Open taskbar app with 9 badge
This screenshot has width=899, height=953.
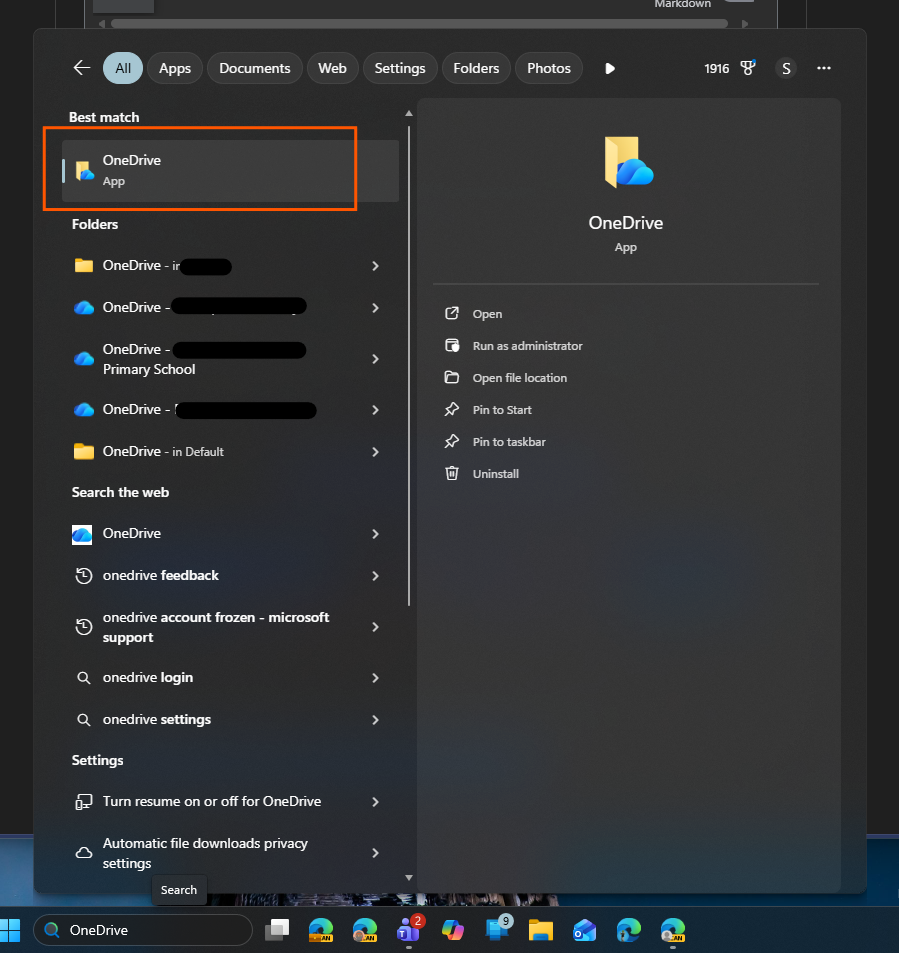coord(498,929)
